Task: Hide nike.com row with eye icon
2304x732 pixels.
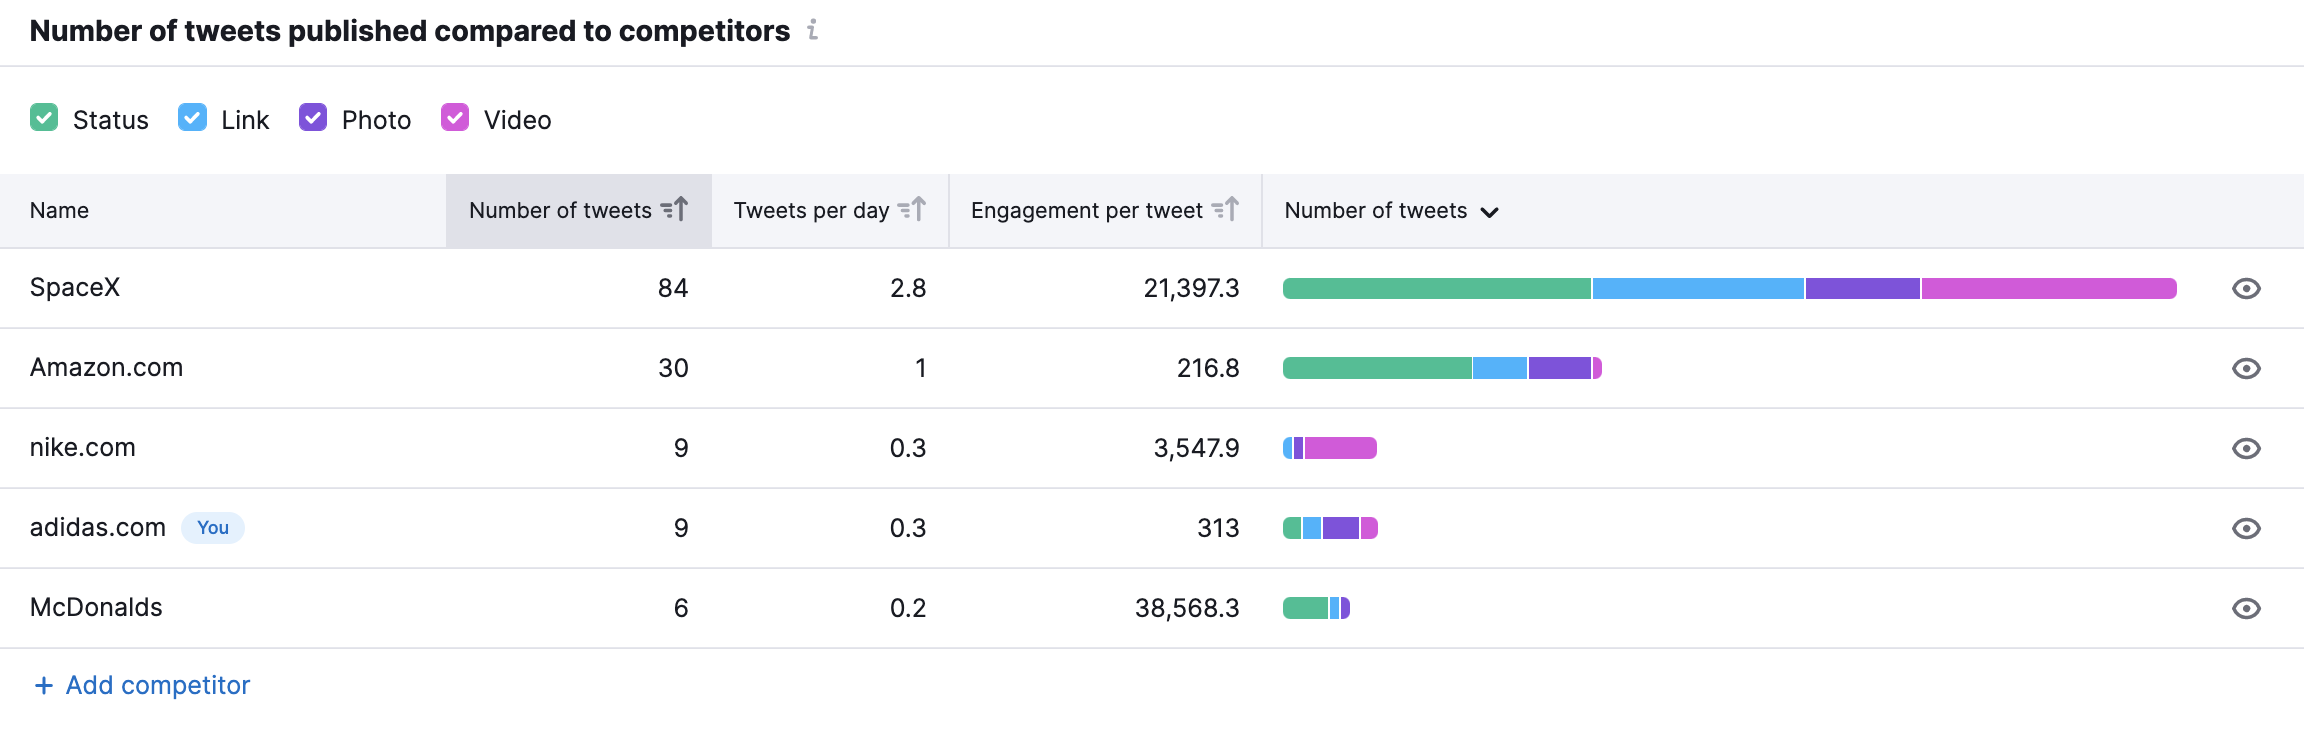Action: pyautogui.click(x=2246, y=449)
